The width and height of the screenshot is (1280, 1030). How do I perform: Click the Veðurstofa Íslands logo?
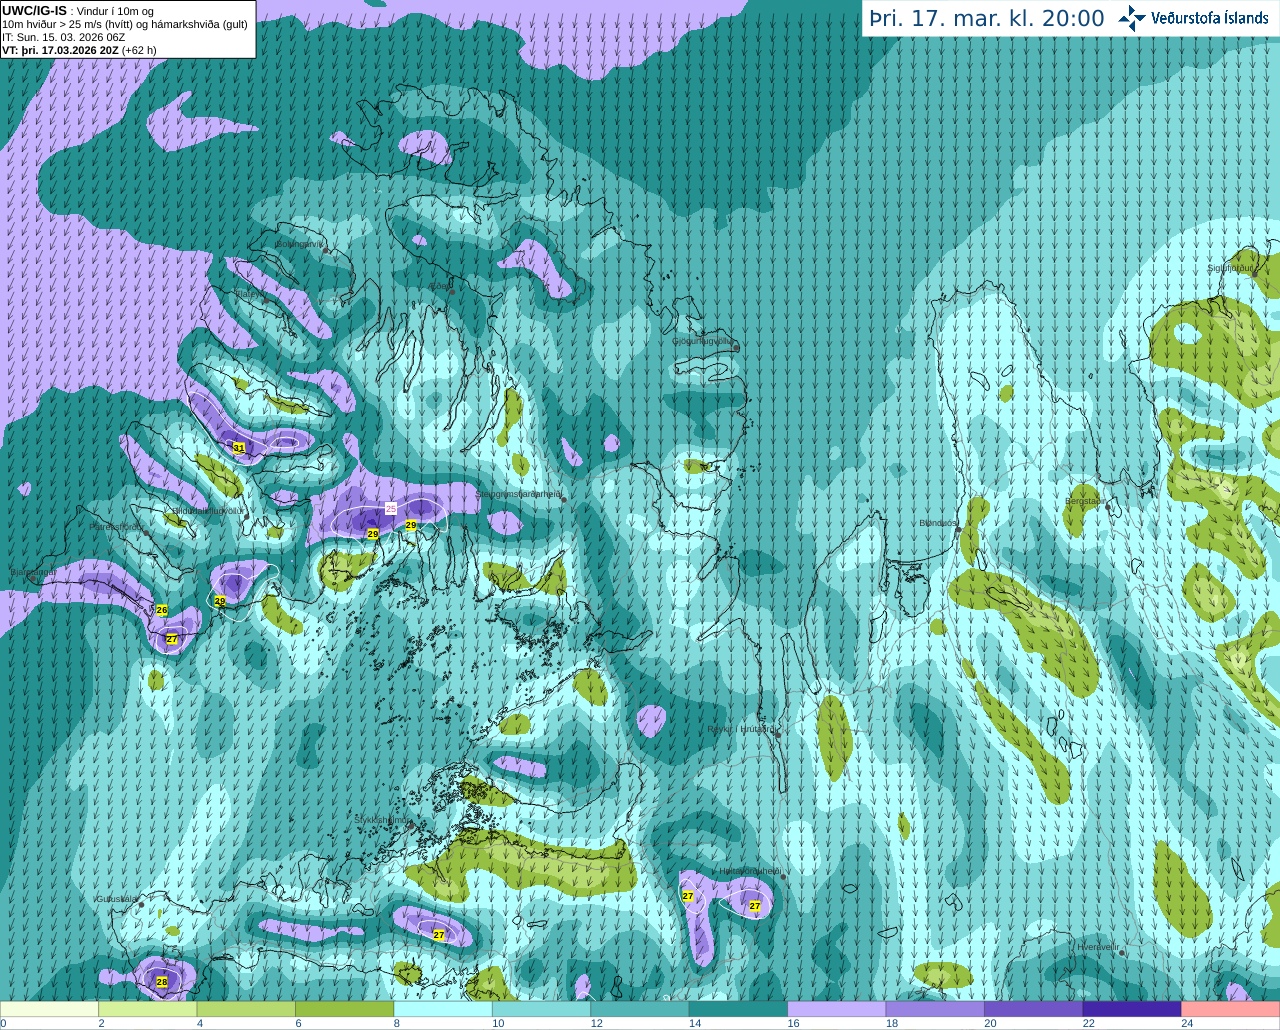coord(1193,18)
